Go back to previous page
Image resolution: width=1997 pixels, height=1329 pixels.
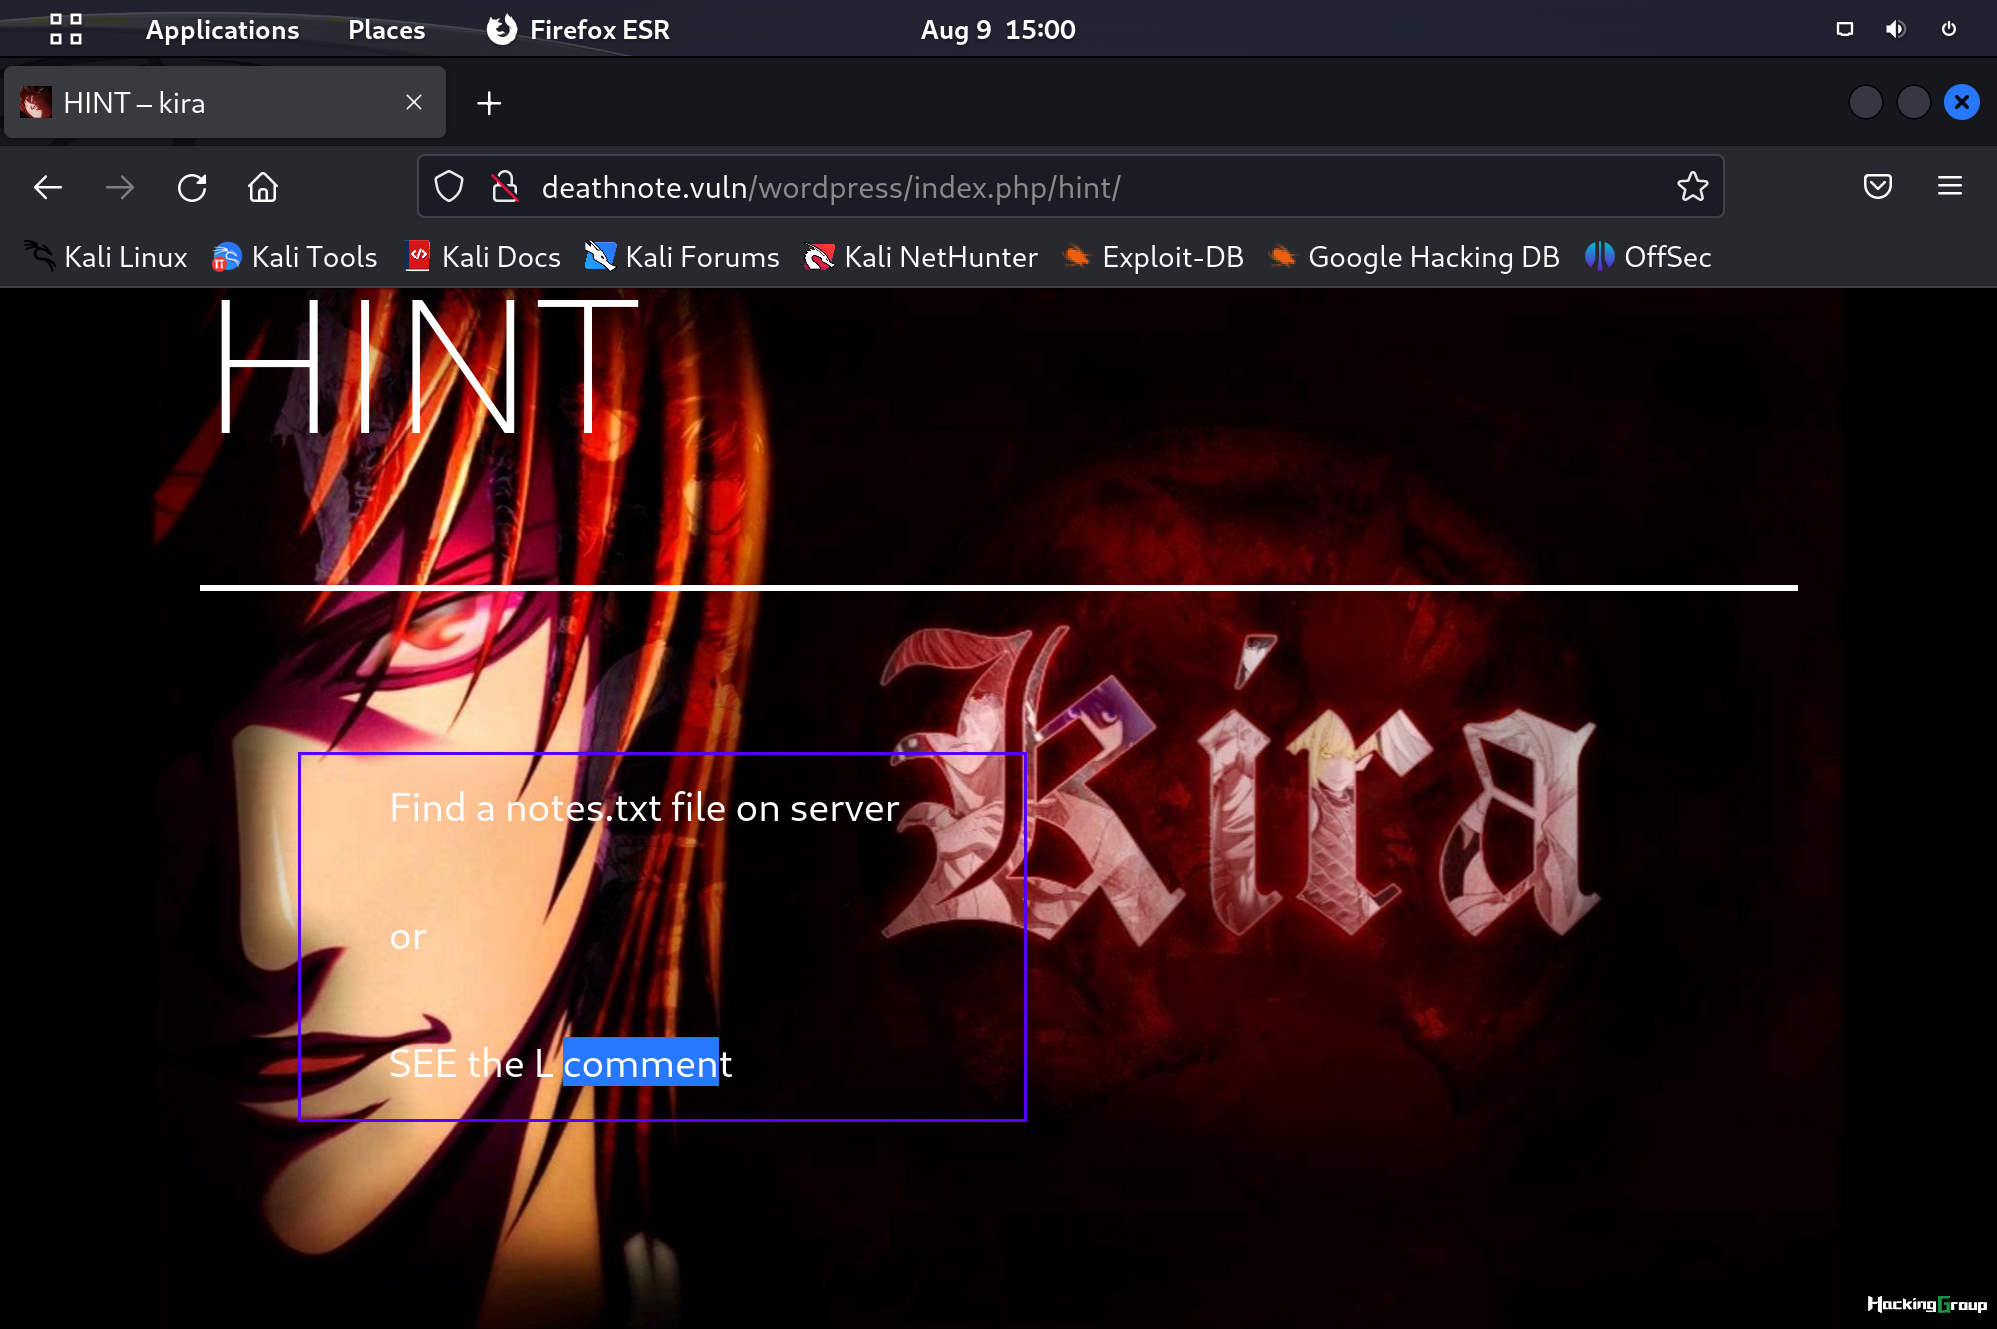point(48,187)
